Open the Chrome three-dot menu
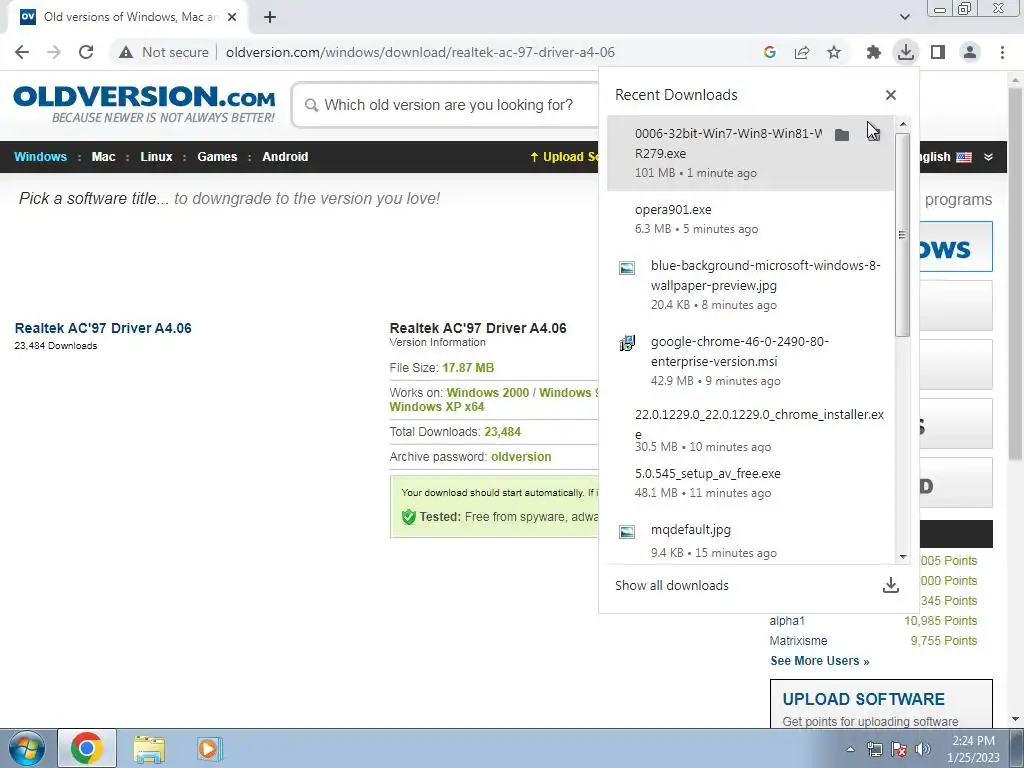 [x=1002, y=52]
